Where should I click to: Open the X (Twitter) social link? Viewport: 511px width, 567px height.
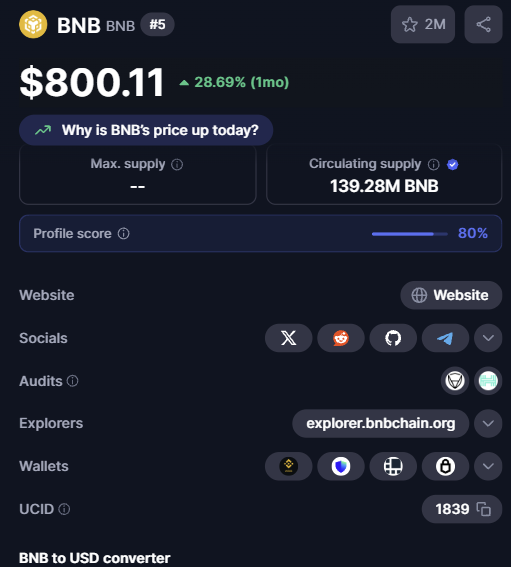point(288,338)
